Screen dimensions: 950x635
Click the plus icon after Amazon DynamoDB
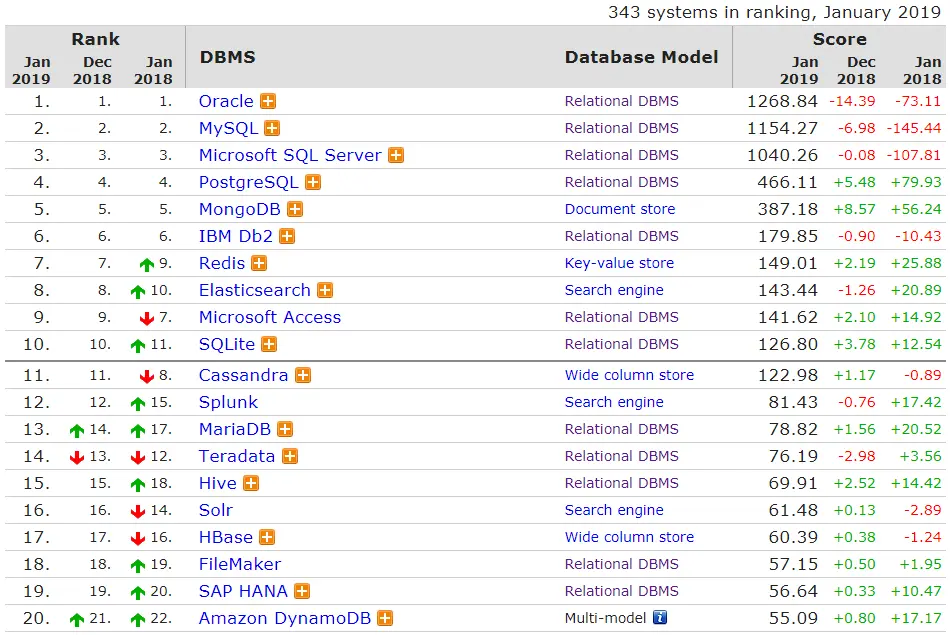(385, 619)
